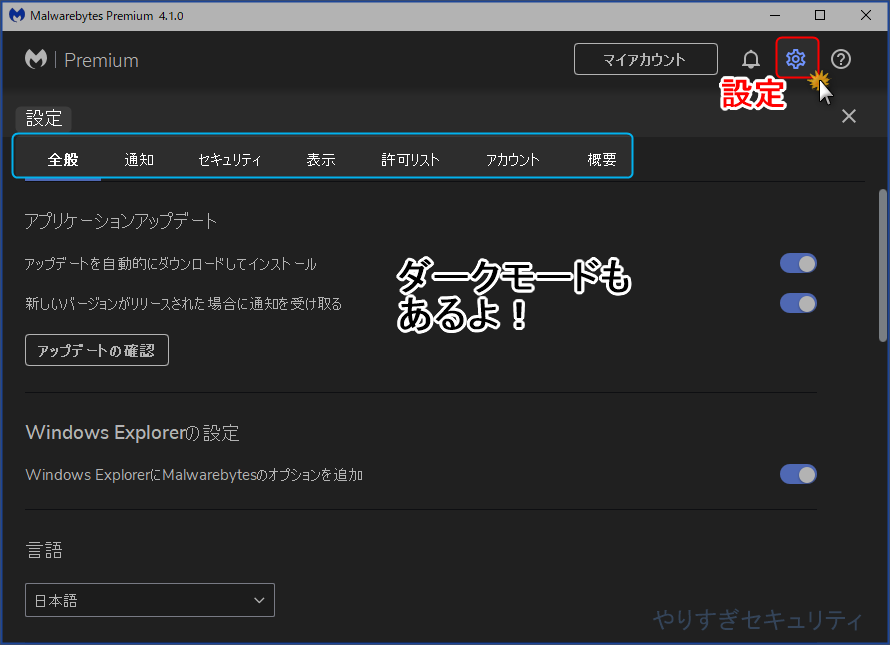Click the settings vertical scrollbar

(883, 266)
